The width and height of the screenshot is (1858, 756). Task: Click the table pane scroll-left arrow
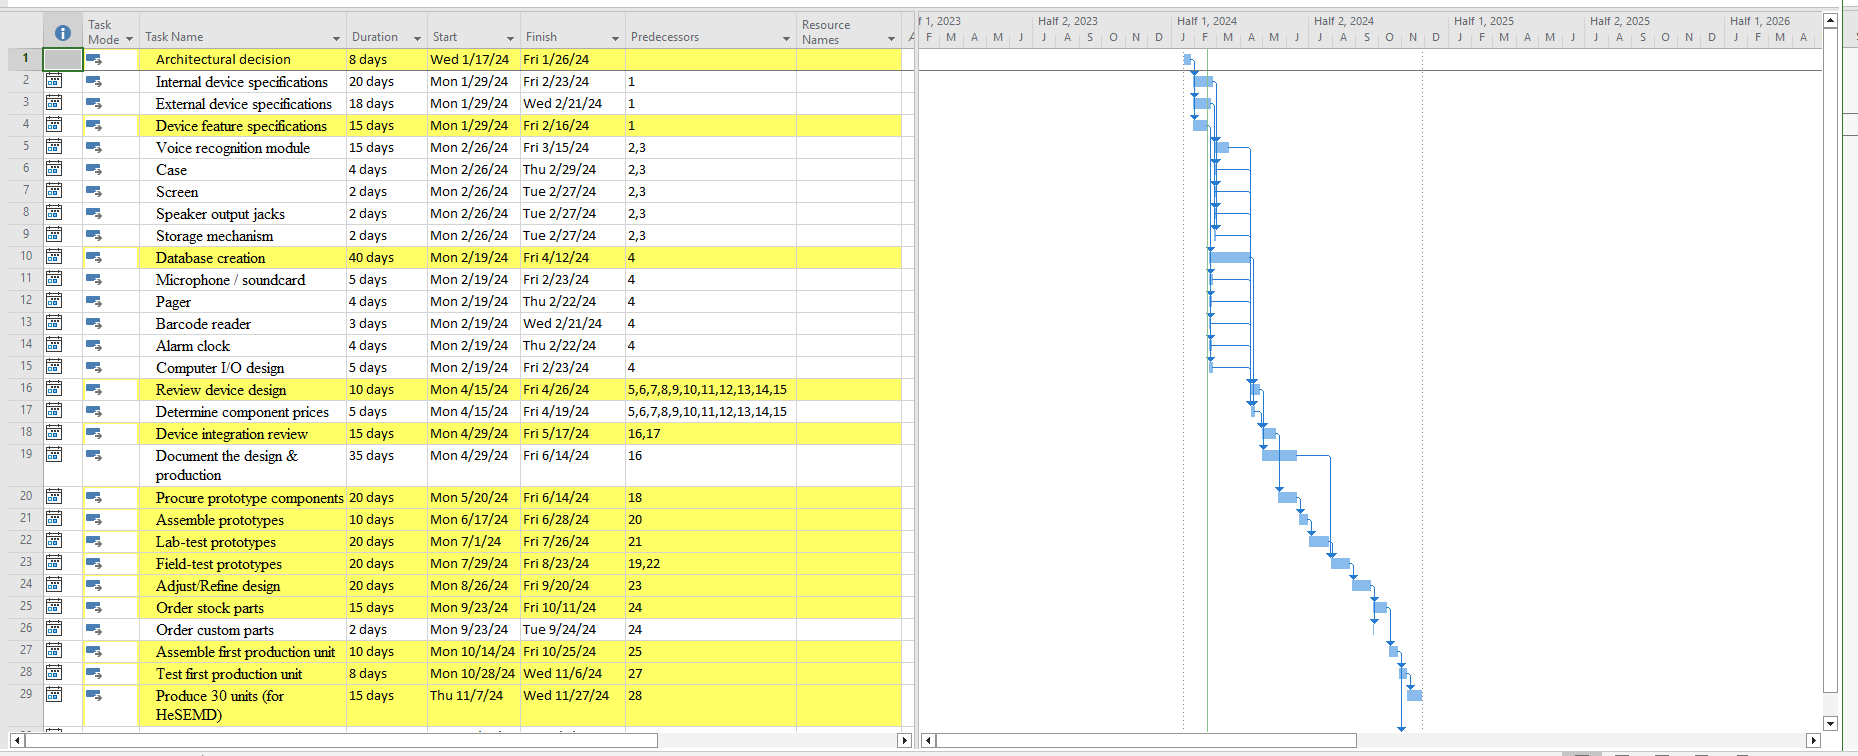16,741
